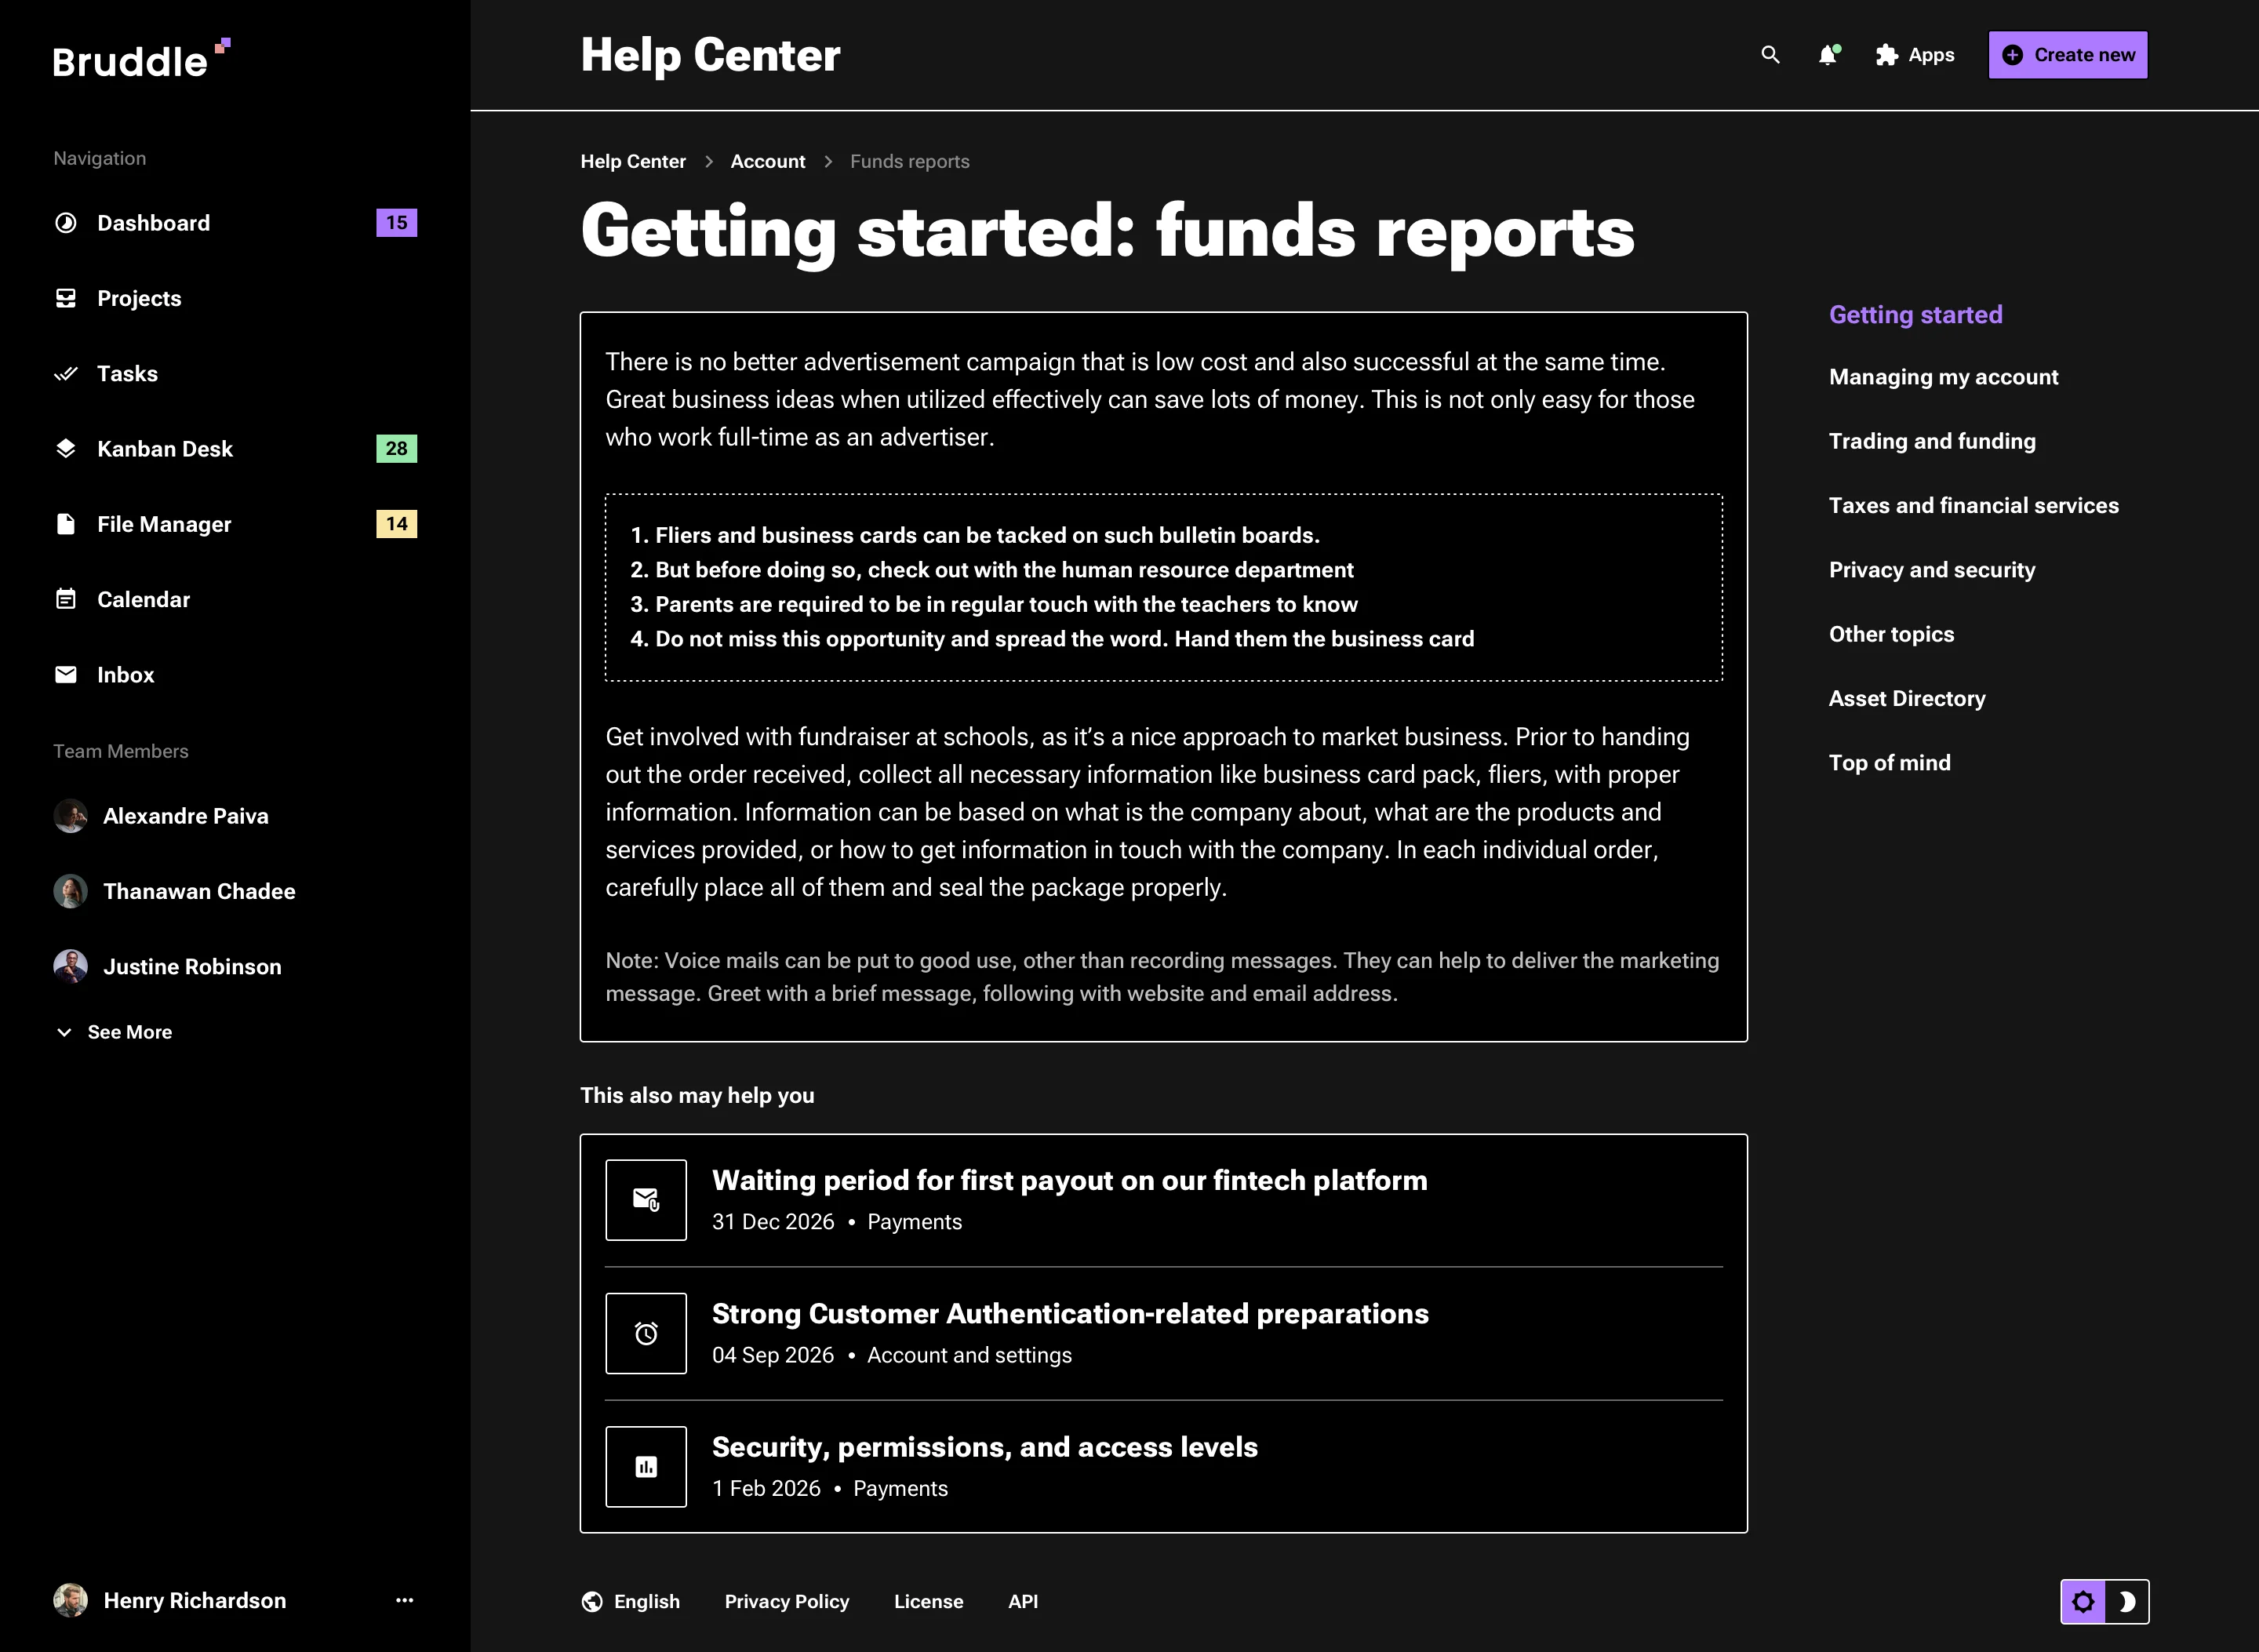This screenshot has height=1652, width=2259.
Task: Select Trading and funding topic
Action: pos(1932,440)
